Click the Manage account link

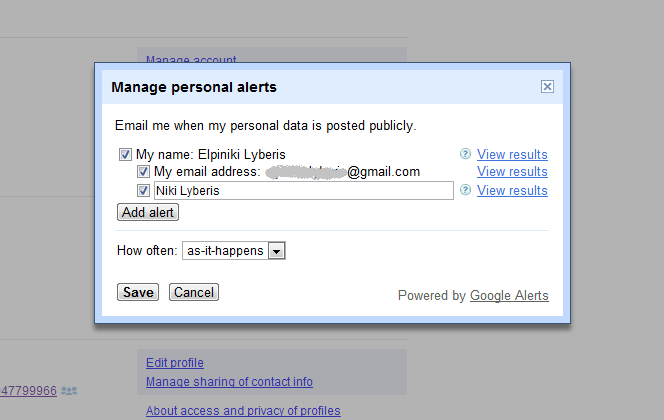[191, 60]
